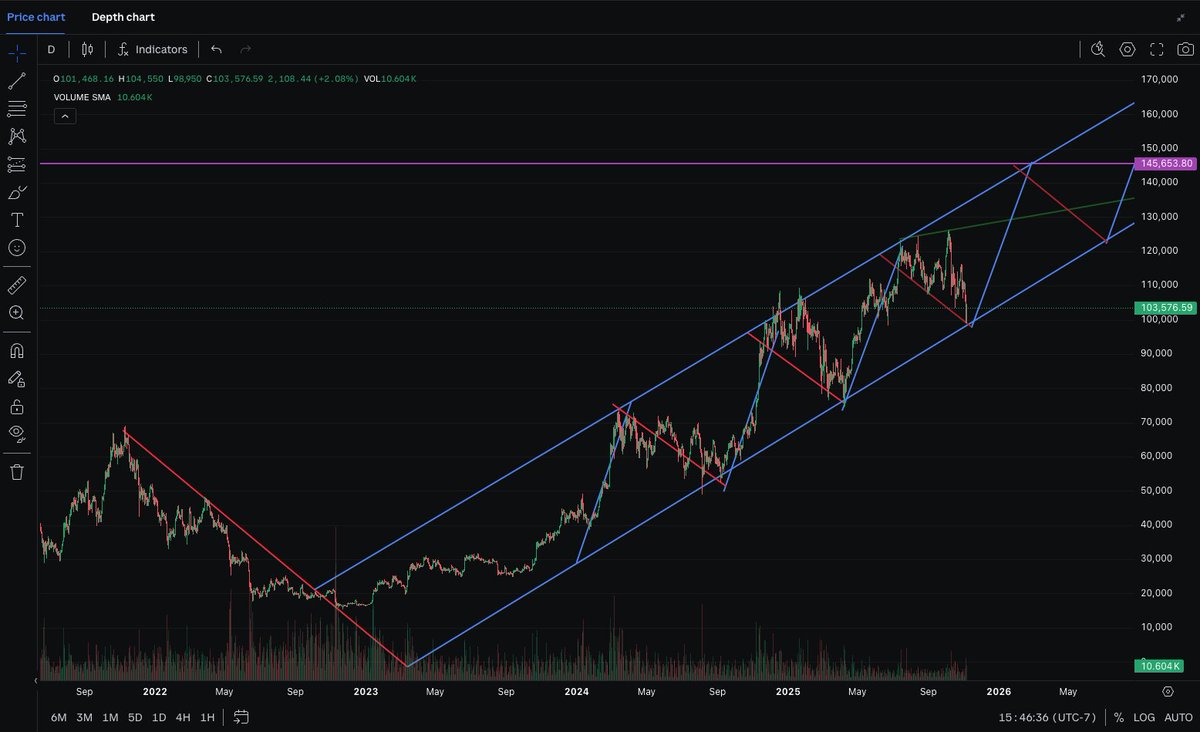Select the 6M date range
The width and height of the screenshot is (1200, 732).
59,717
